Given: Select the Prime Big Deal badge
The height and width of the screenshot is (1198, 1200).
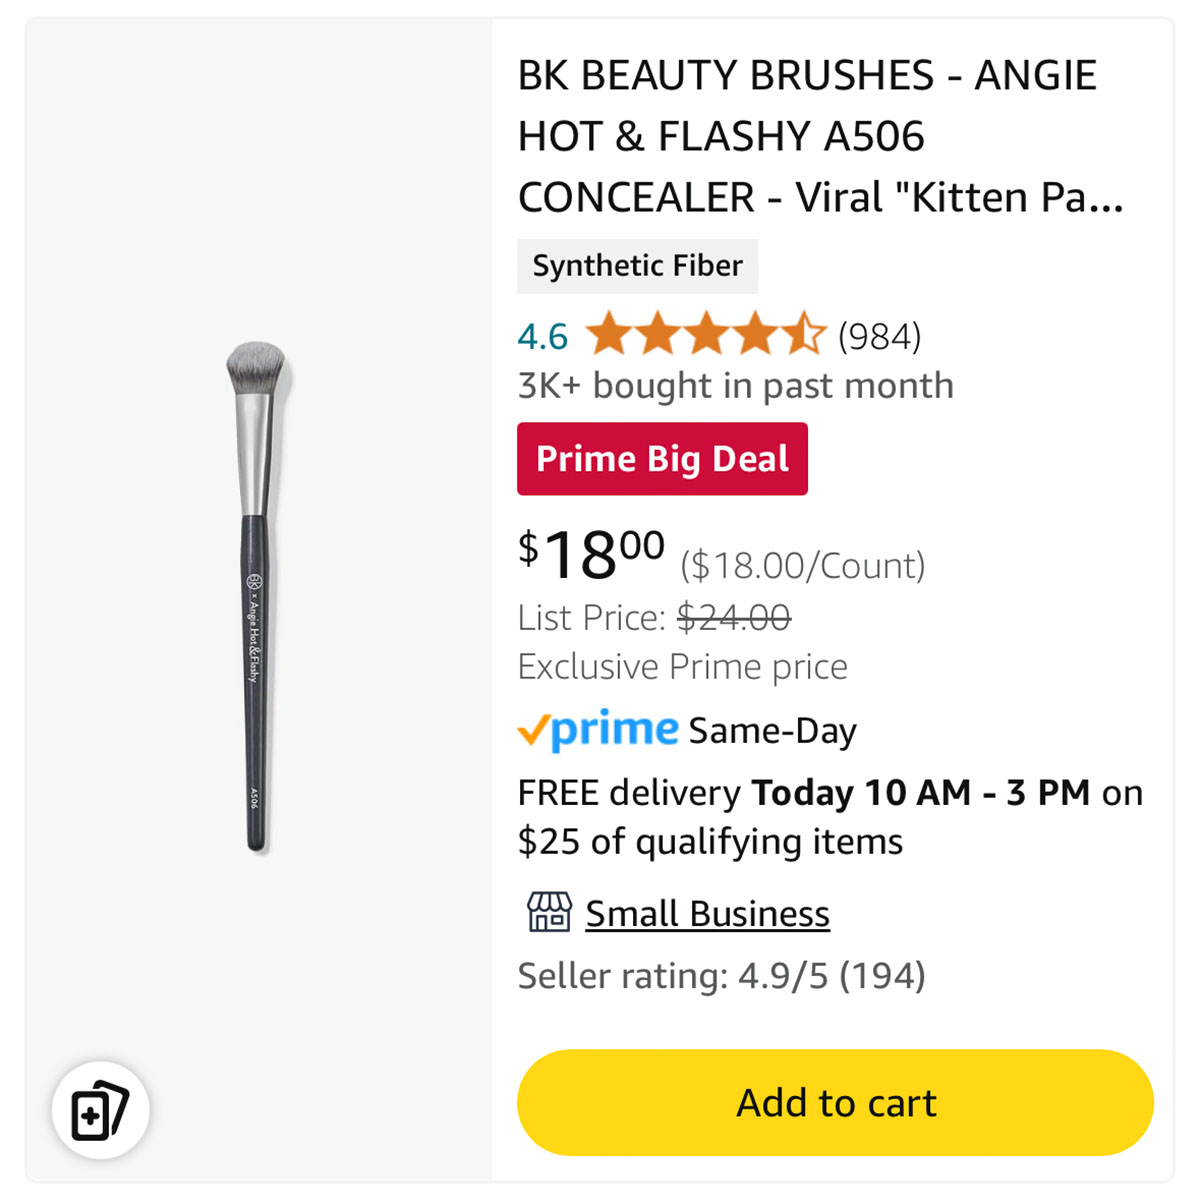Looking at the screenshot, I should (662, 459).
